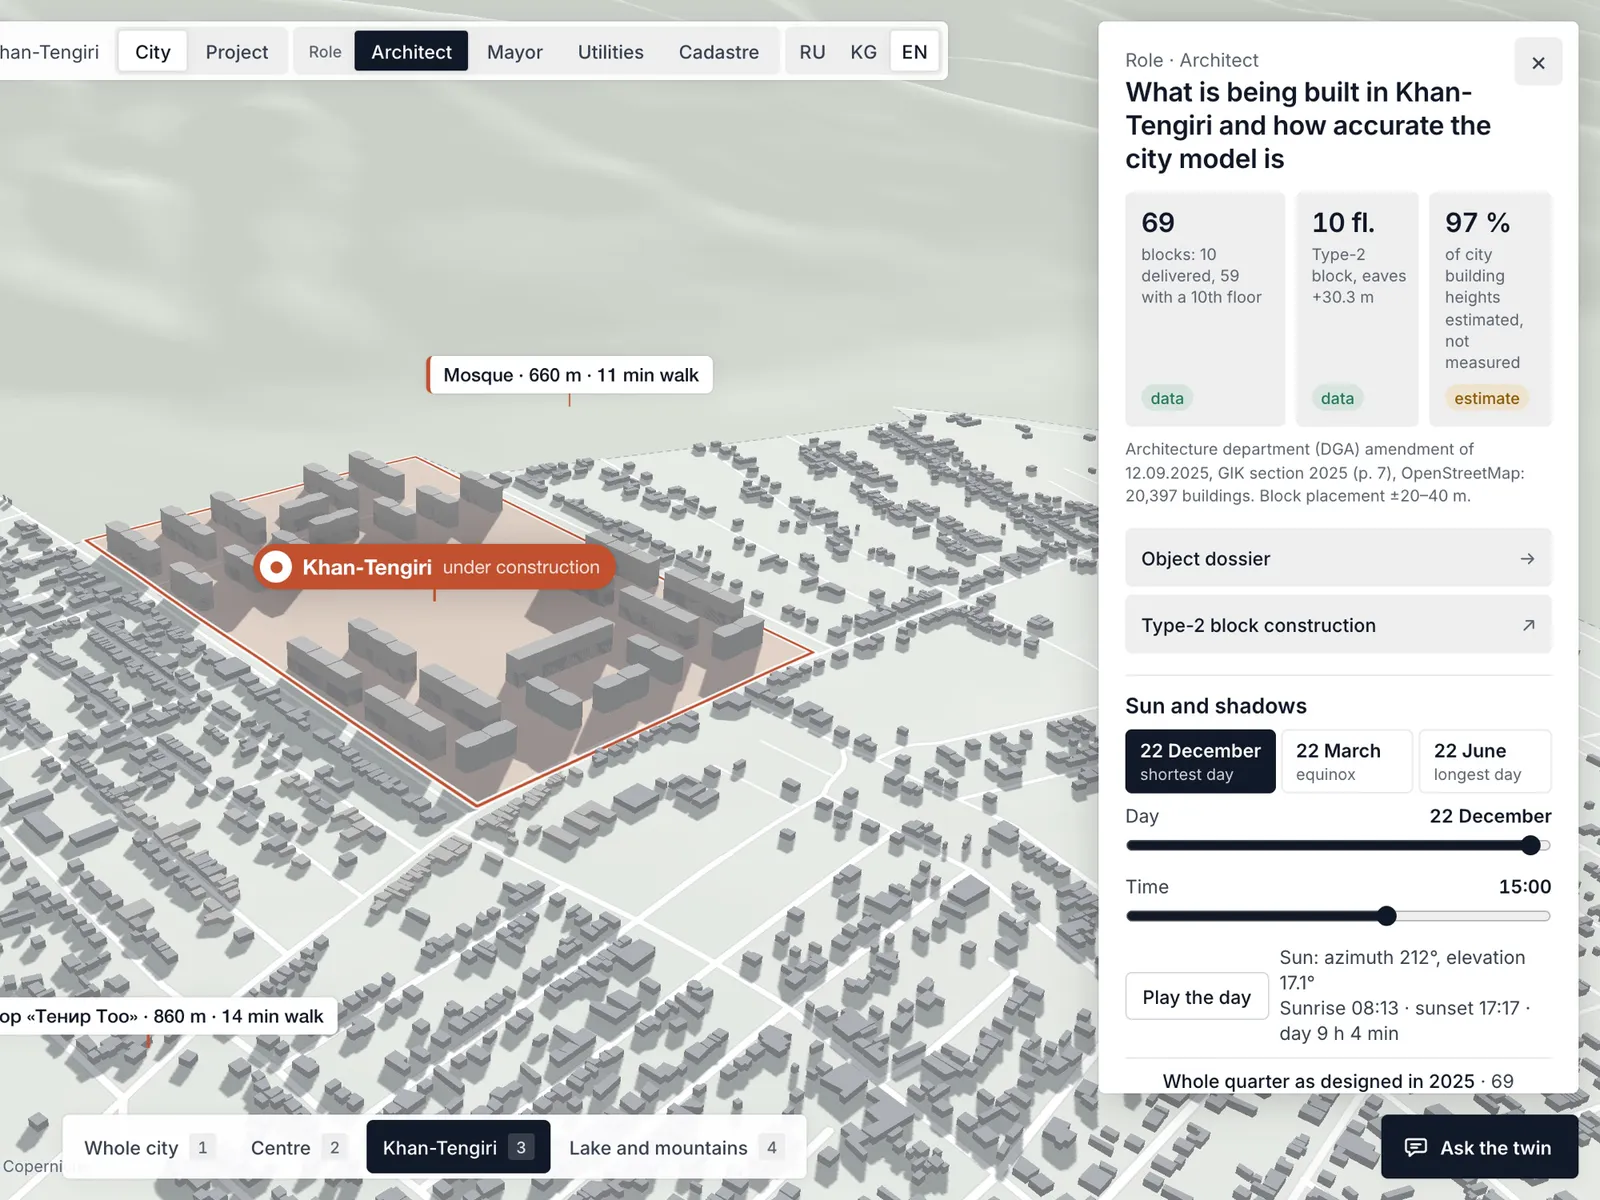This screenshot has height=1200, width=1600.
Task: Click the chat icon on Ask the twin
Action: pyautogui.click(x=1416, y=1147)
